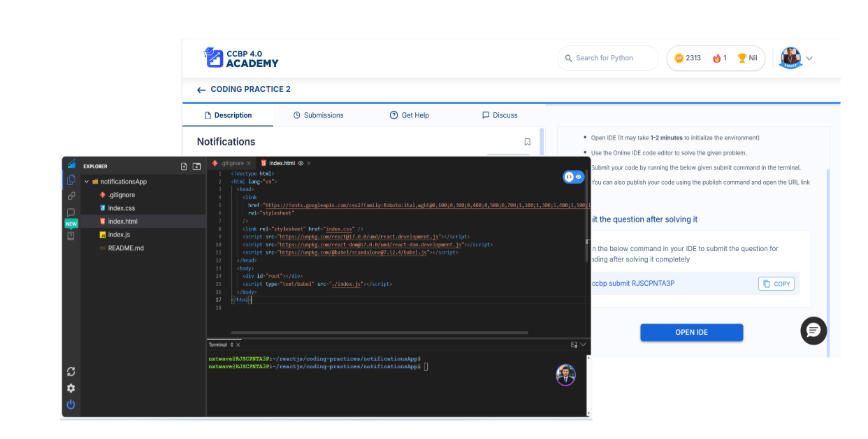Click the terminal layout icon beside chevron
This screenshot has height=439, width=868.
tap(574, 345)
